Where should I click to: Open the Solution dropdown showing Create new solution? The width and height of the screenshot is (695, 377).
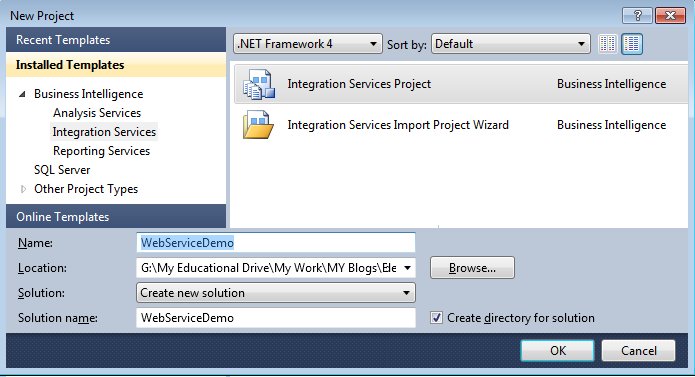276,293
